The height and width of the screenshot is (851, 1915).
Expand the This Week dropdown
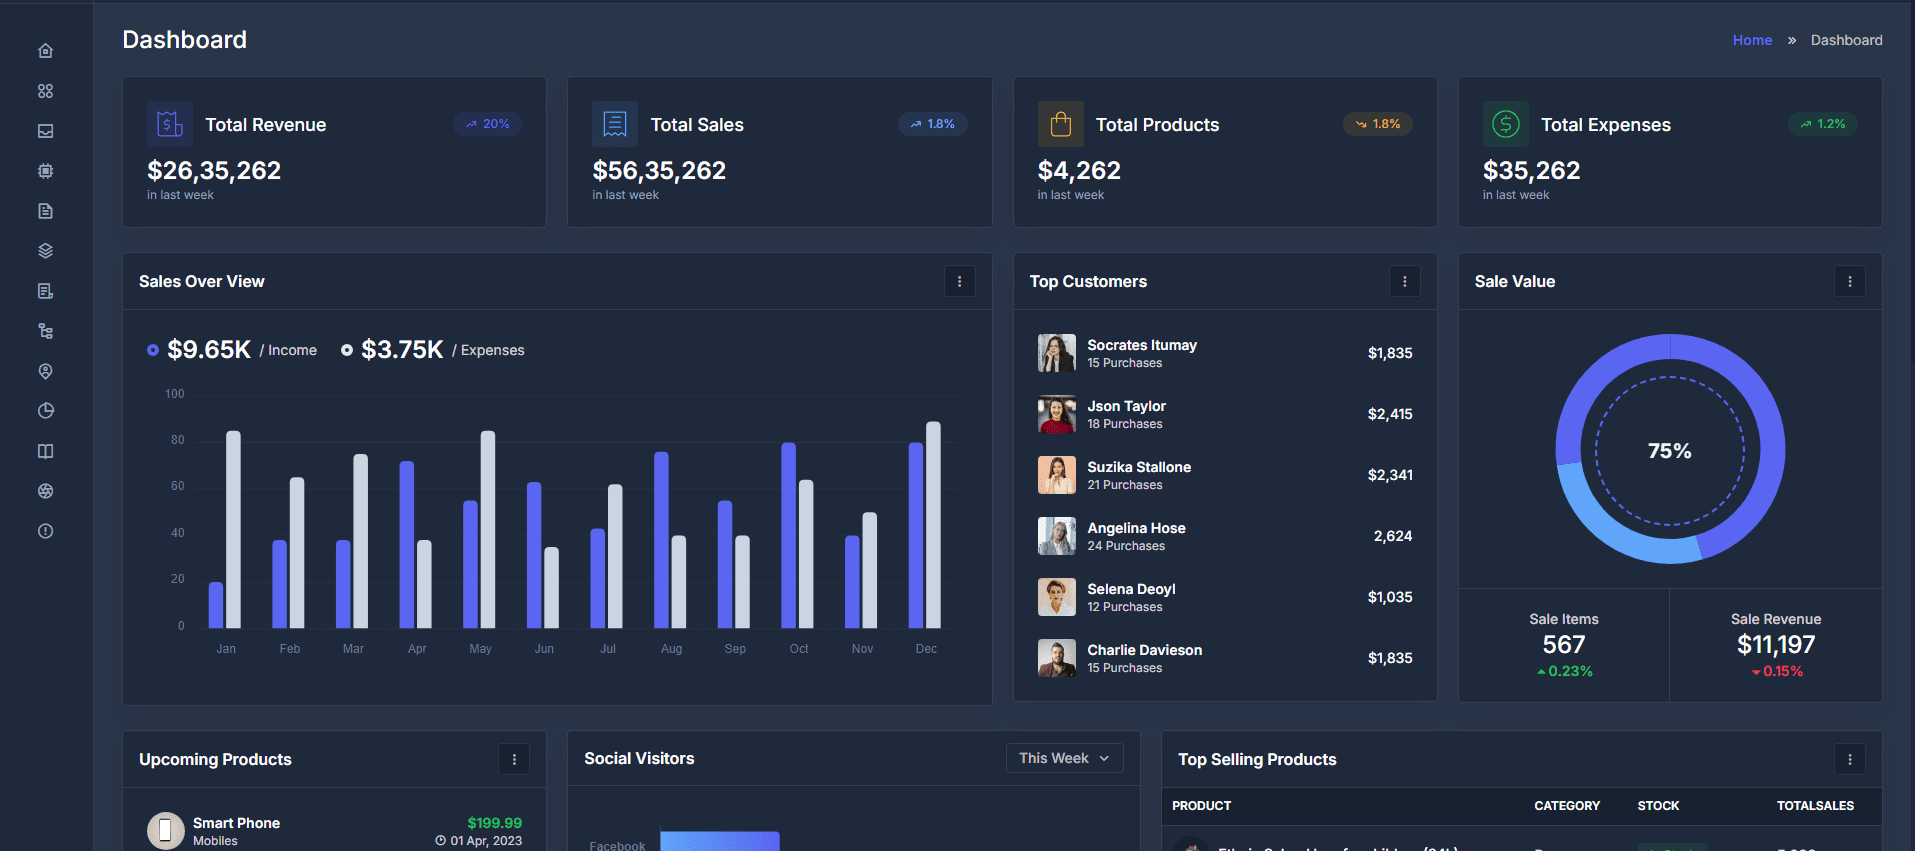[1064, 758]
